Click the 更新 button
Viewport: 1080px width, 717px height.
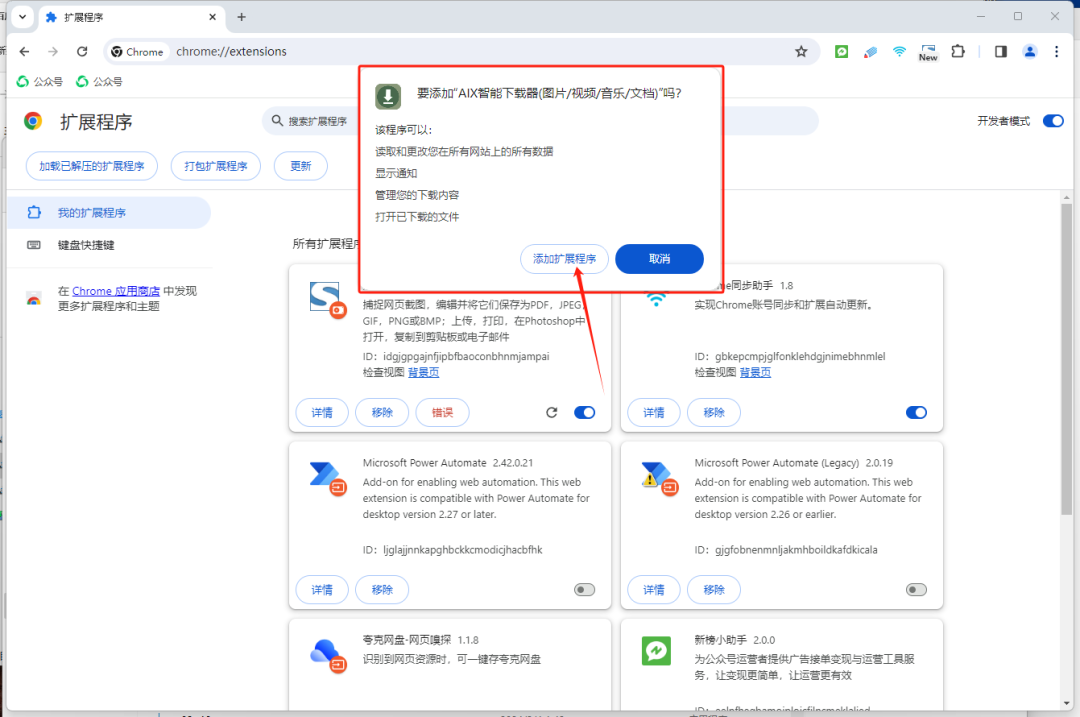pos(300,166)
